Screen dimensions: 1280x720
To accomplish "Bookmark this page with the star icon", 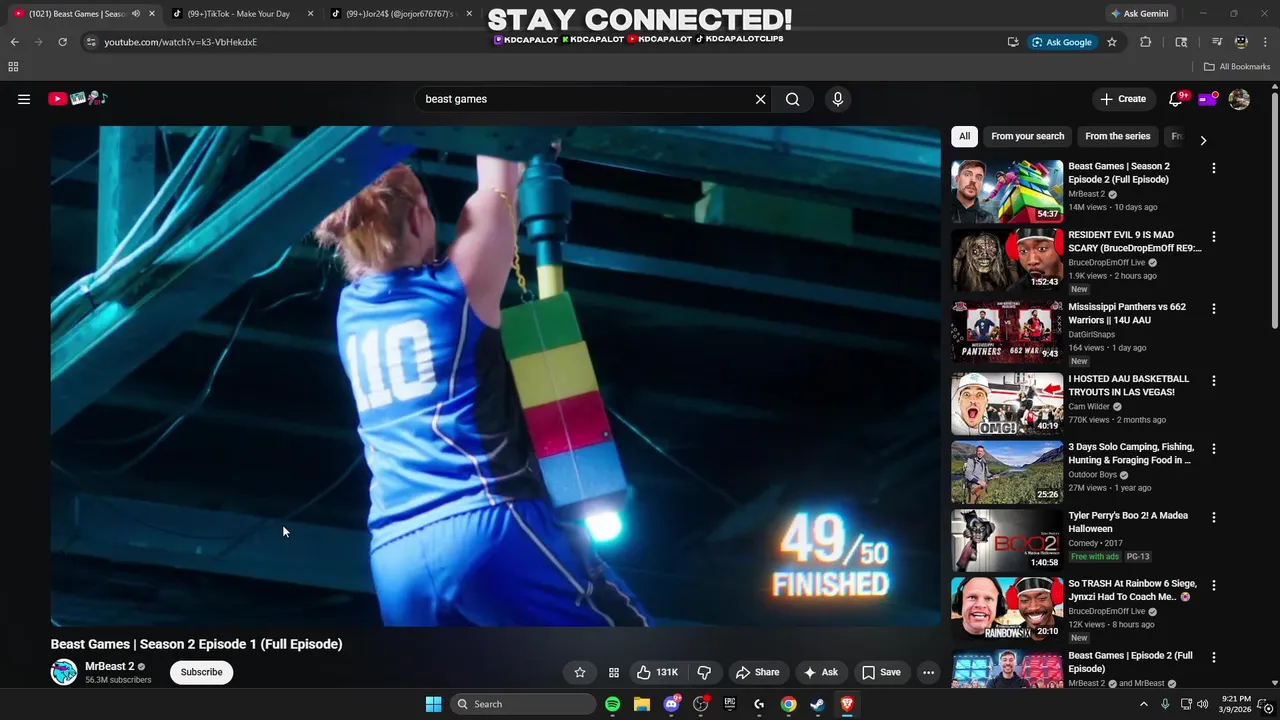I will tap(1111, 42).
